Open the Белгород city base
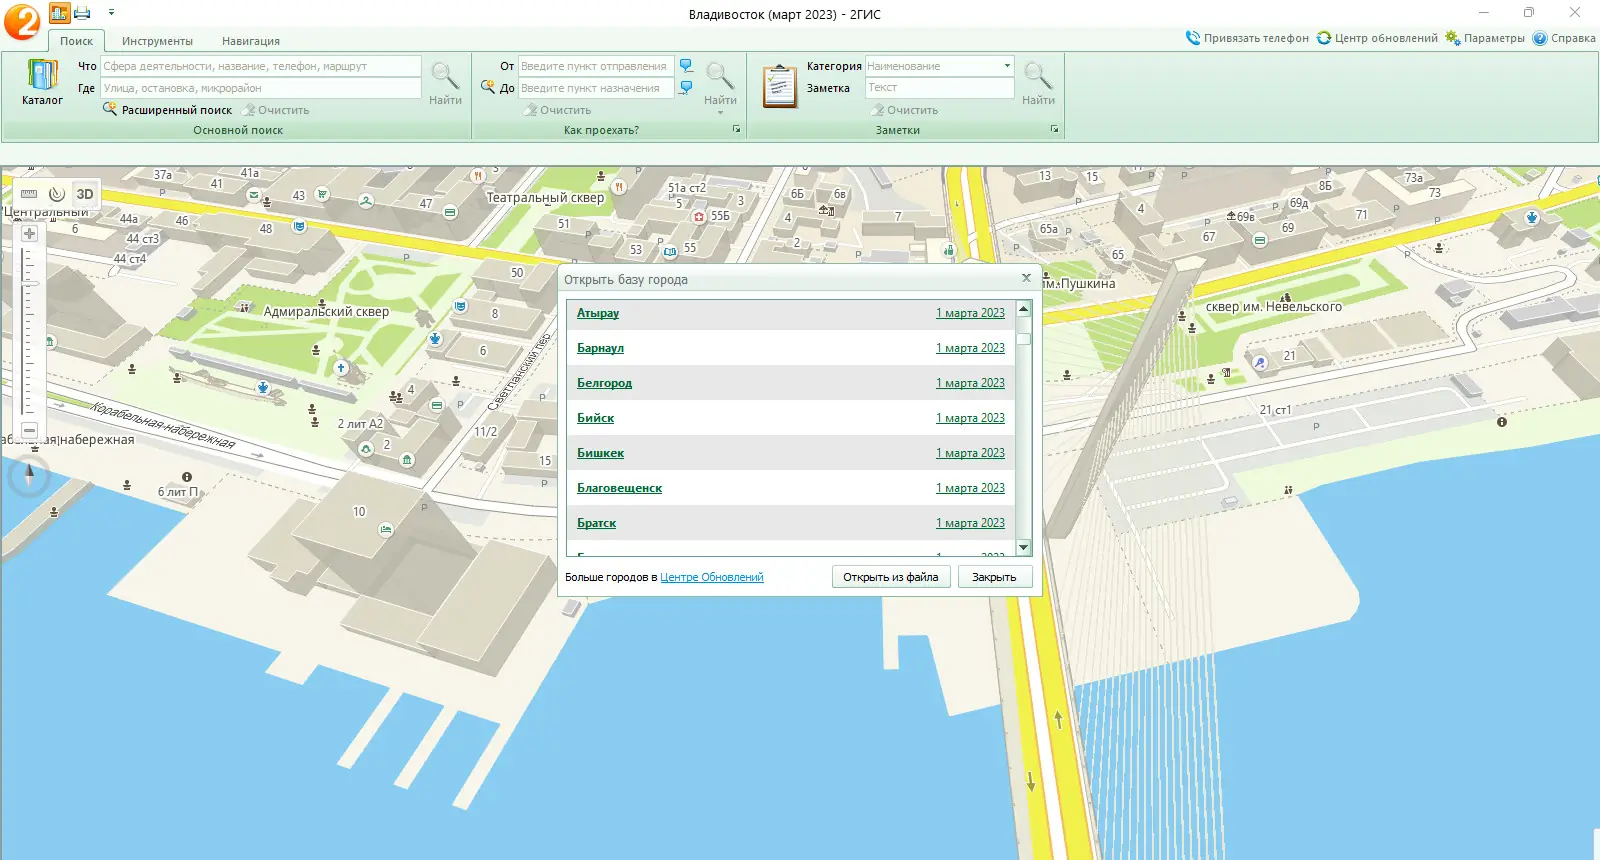This screenshot has height=860, width=1600. [604, 383]
